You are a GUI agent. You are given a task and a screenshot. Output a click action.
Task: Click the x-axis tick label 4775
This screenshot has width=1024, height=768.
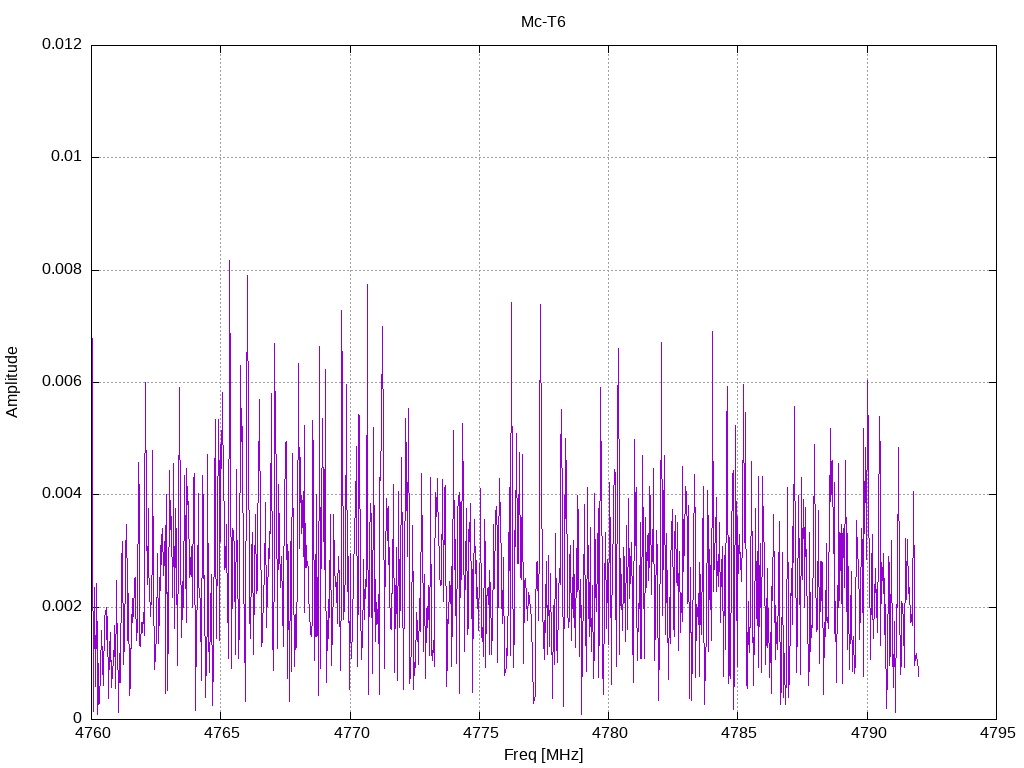(480, 733)
